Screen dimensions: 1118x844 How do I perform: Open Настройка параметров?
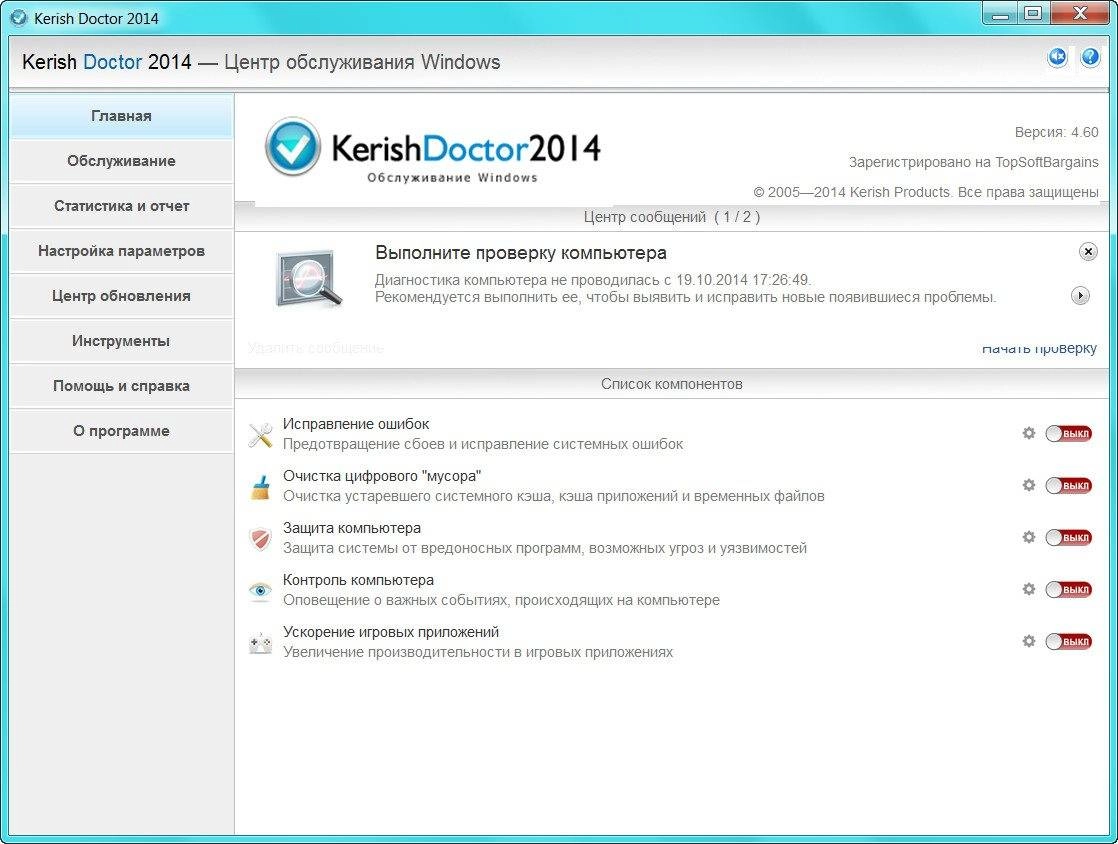(x=121, y=250)
